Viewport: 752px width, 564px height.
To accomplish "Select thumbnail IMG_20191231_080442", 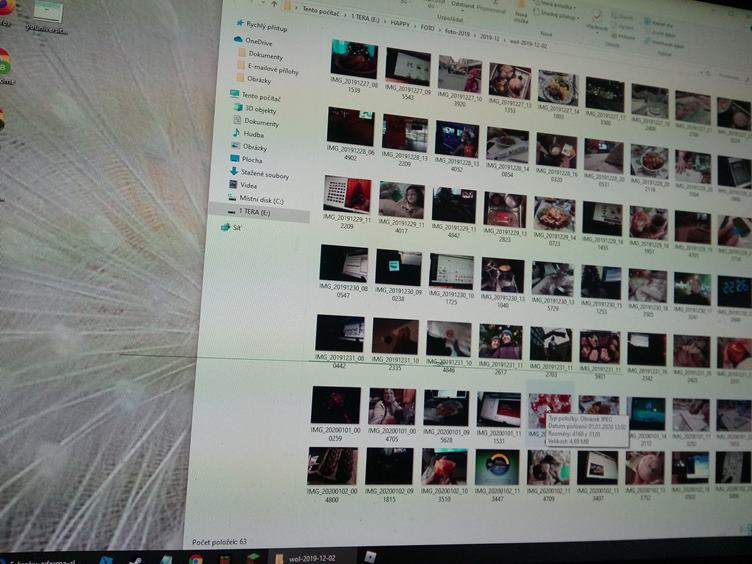I will click(x=340, y=341).
